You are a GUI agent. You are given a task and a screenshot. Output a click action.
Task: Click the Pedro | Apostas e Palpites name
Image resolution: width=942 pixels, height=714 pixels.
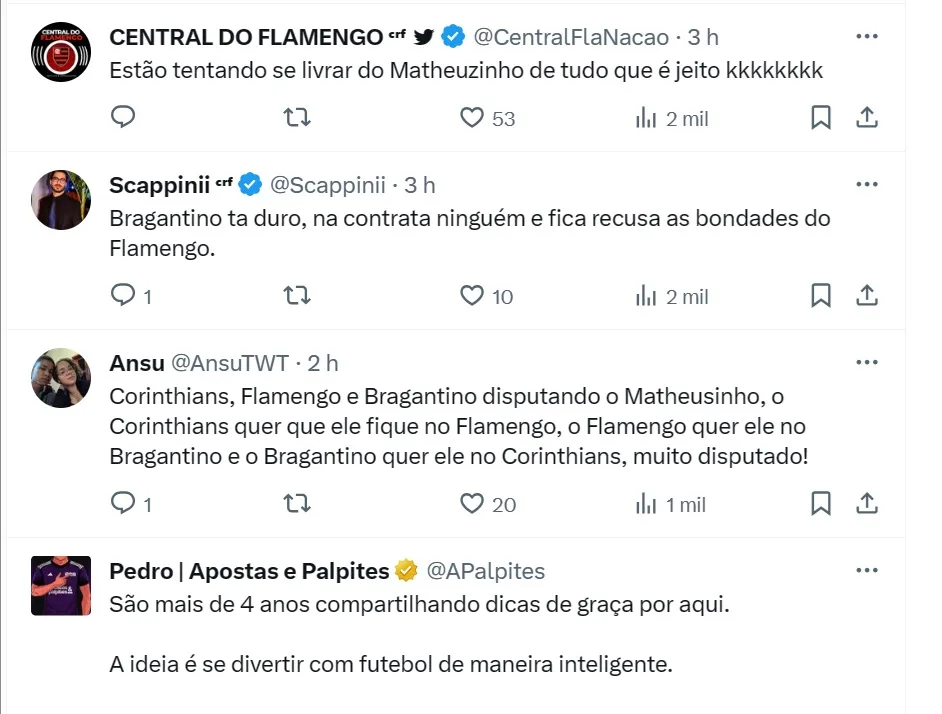(x=248, y=571)
